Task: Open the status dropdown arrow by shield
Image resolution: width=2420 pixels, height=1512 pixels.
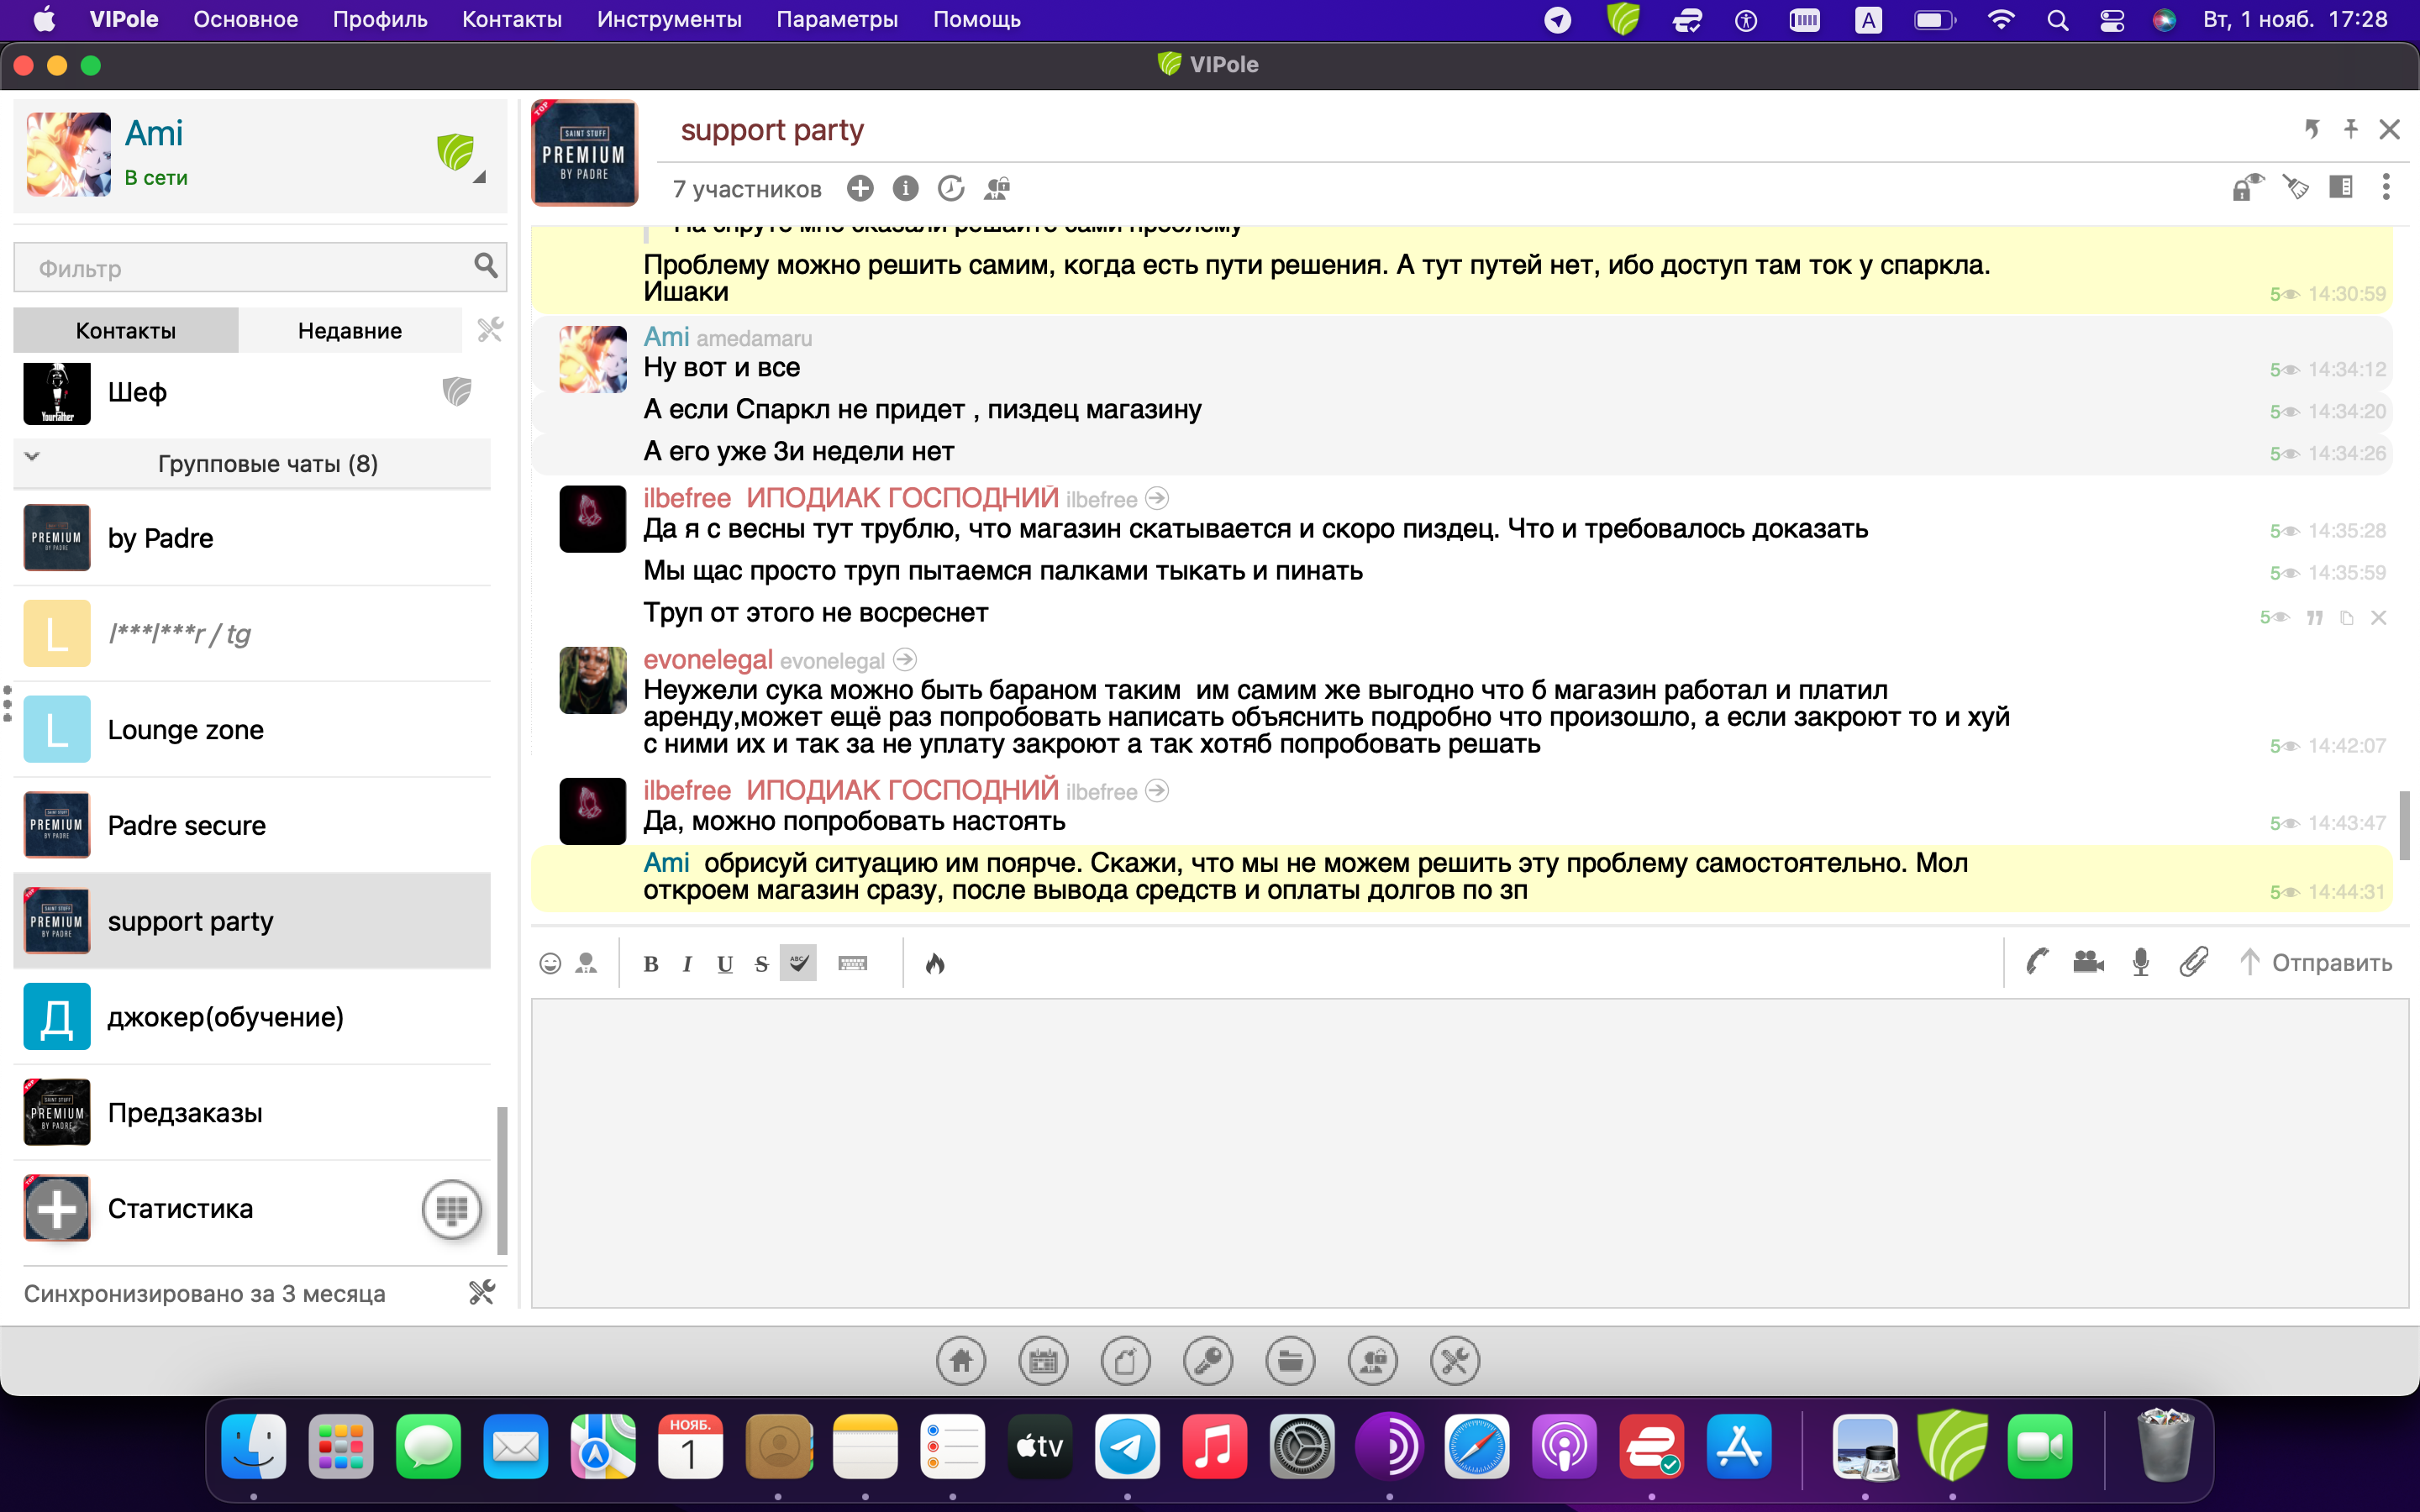Action: [x=479, y=177]
